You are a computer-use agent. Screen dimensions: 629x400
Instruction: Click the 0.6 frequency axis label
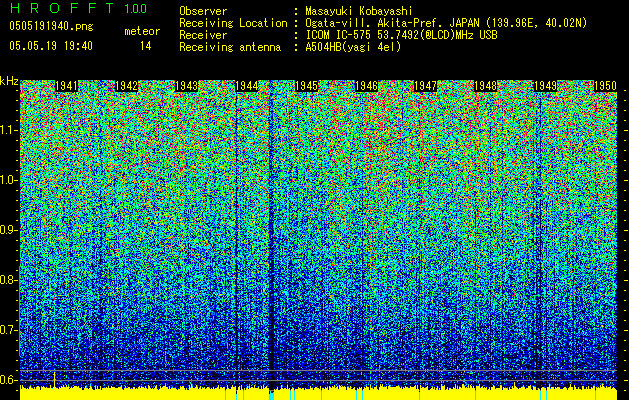point(8,380)
